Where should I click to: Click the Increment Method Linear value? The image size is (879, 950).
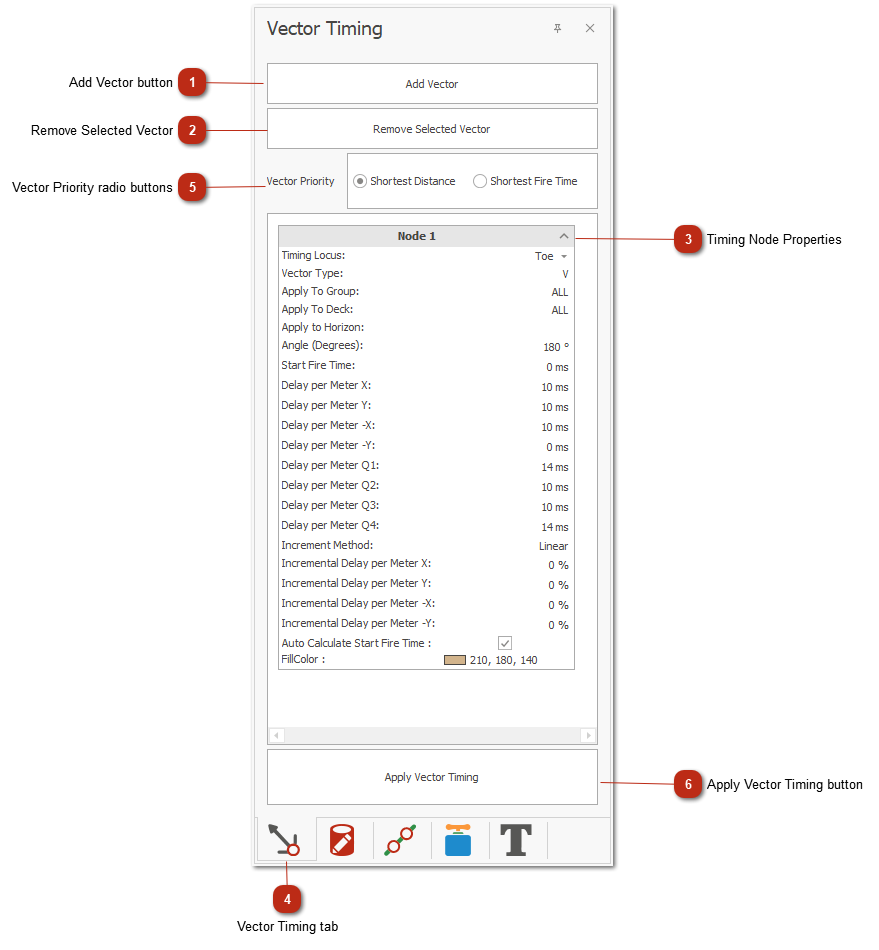(x=553, y=546)
